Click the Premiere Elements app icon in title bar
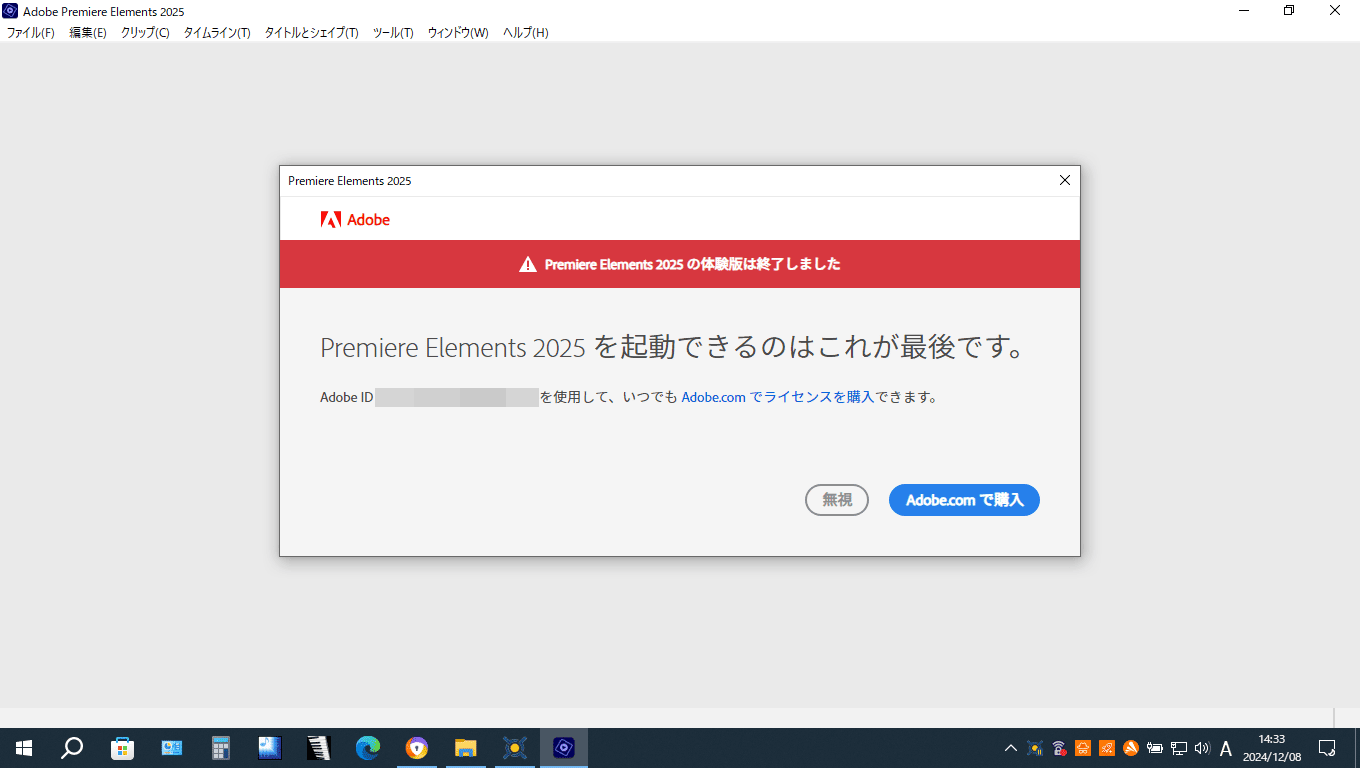 tap(10, 11)
